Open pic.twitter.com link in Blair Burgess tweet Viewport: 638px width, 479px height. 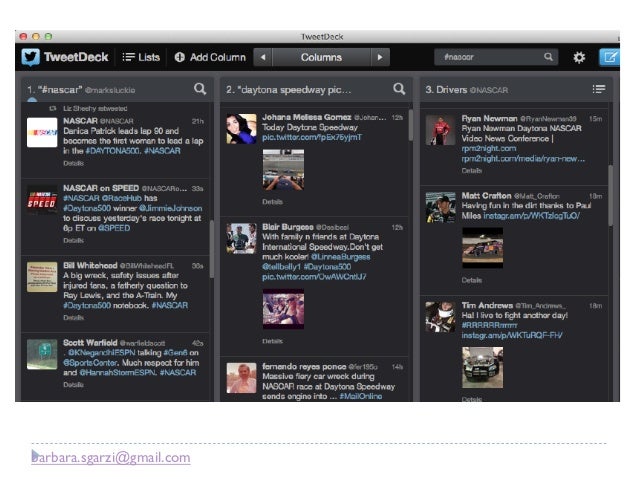pyautogui.click(x=314, y=277)
